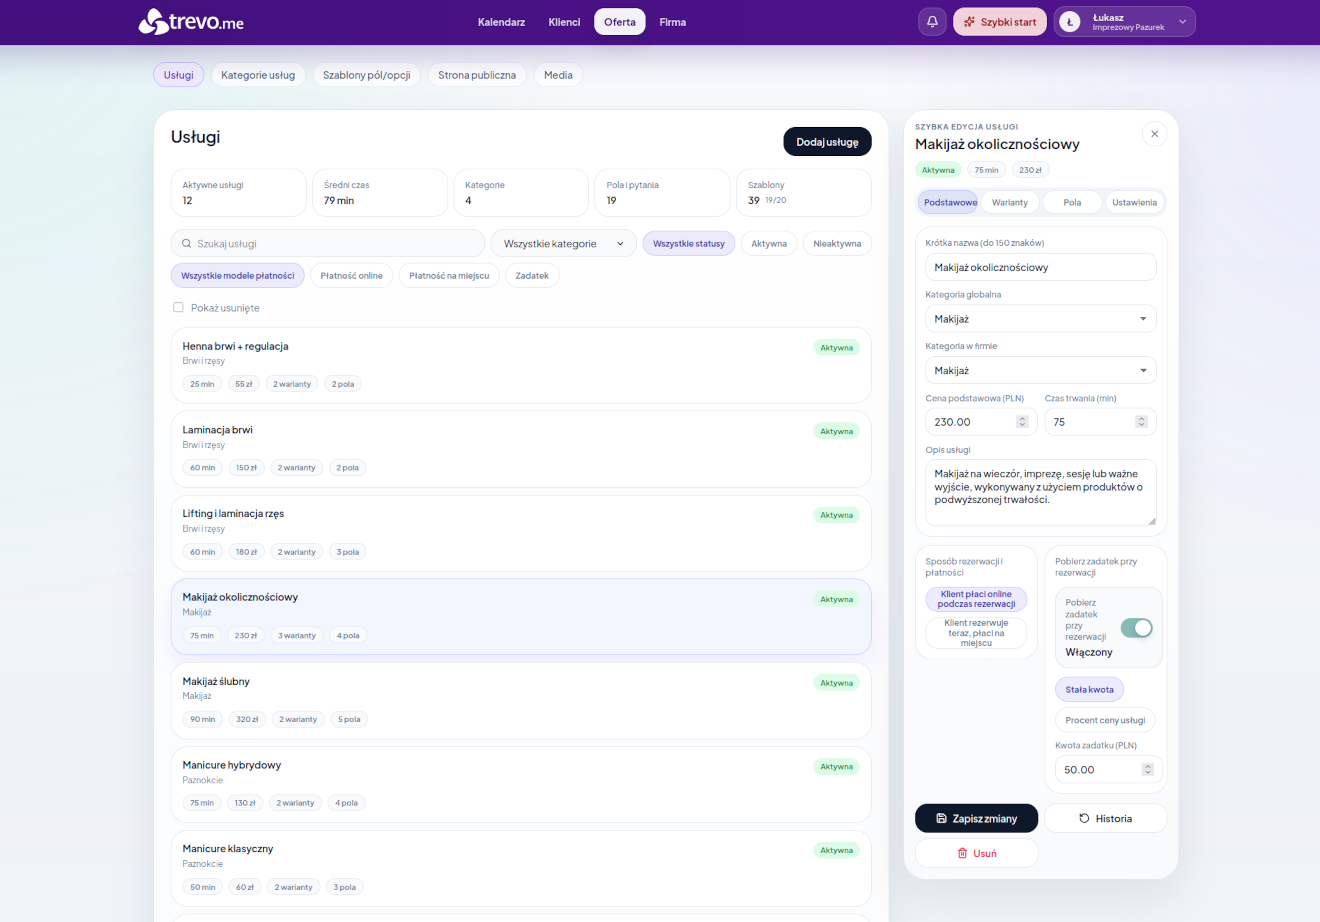Navigate to Firma

coord(673,22)
